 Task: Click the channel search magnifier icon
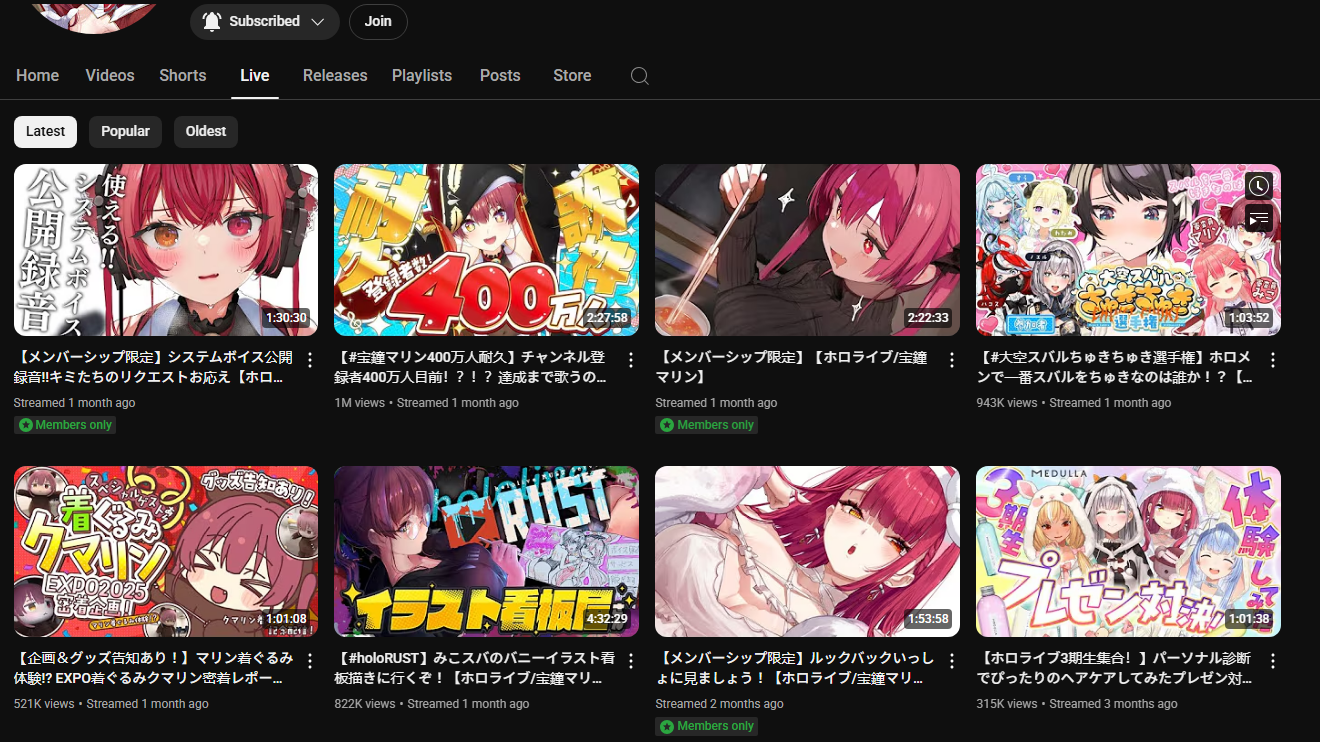click(640, 76)
